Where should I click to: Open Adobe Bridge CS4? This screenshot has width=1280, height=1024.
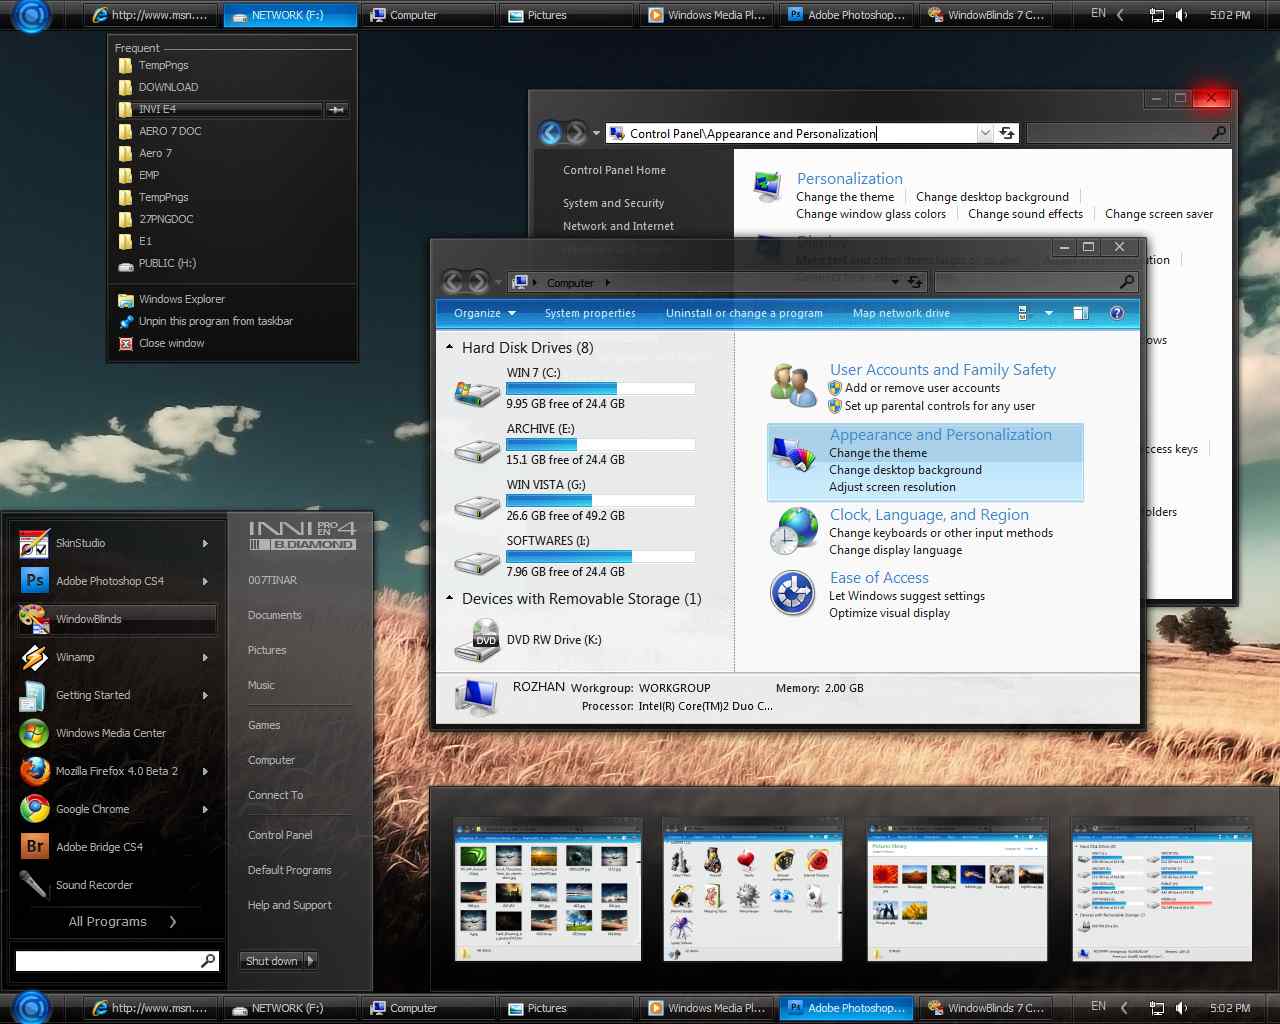pos(99,847)
